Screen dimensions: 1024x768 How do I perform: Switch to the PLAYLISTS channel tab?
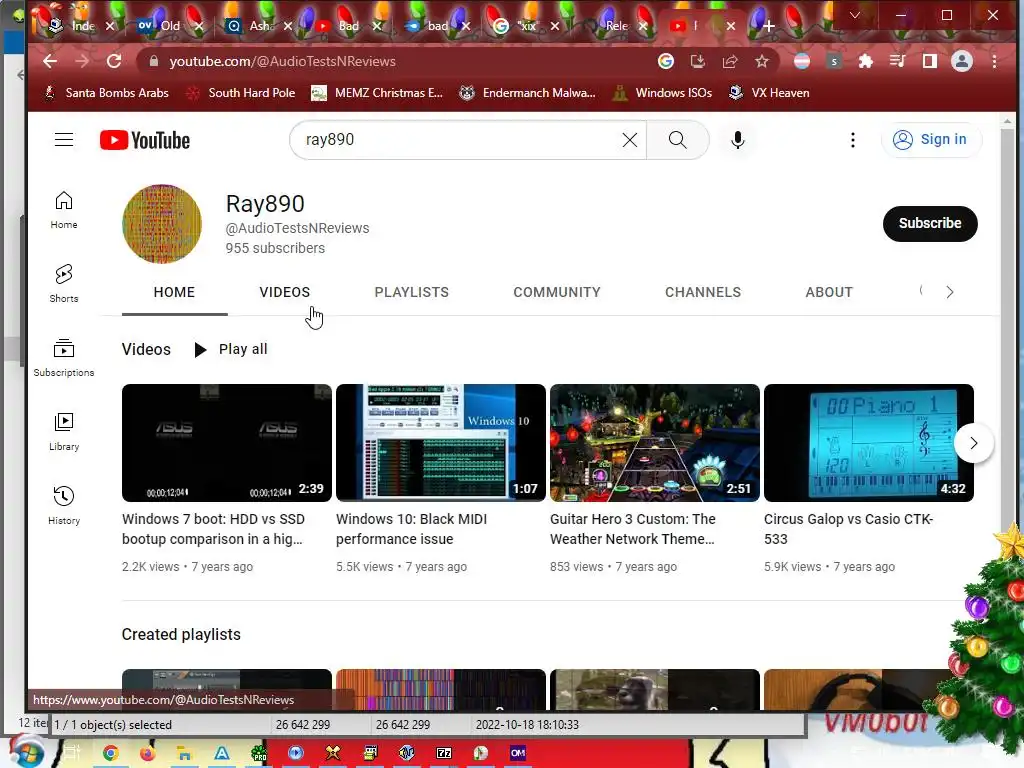point(411,292)
